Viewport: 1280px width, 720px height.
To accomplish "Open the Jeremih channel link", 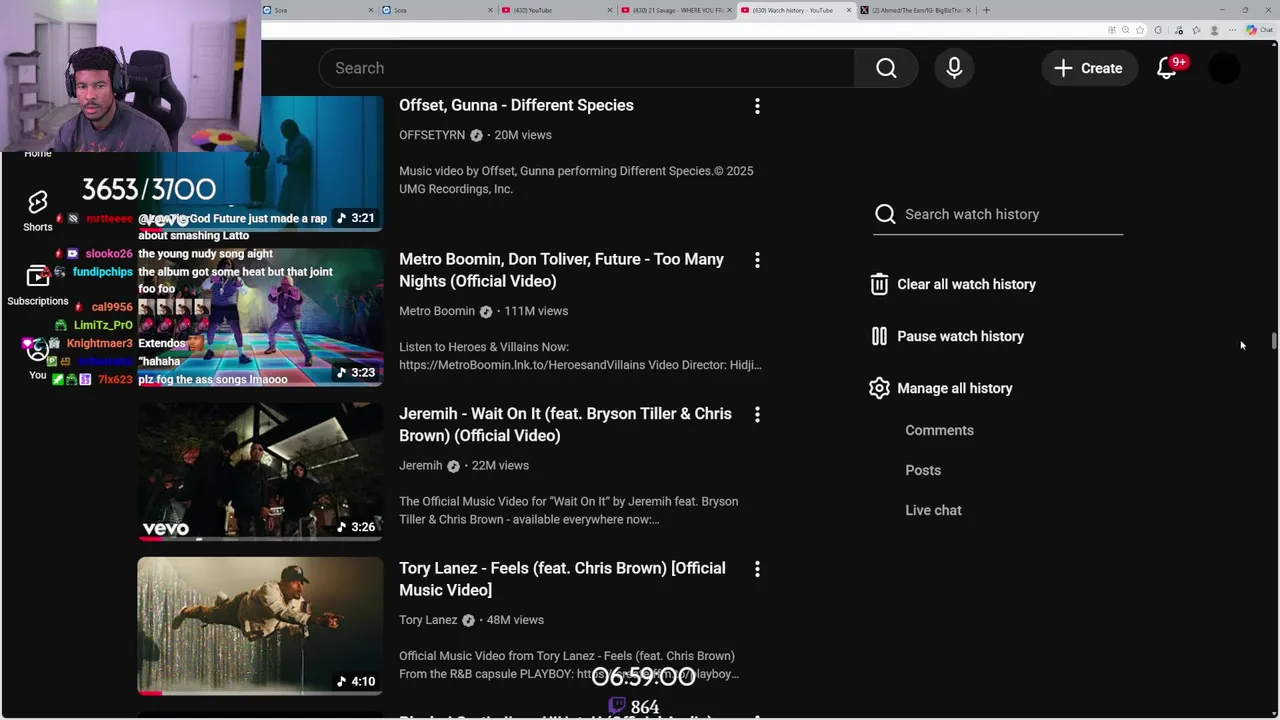I will click(x=420, y=465).
